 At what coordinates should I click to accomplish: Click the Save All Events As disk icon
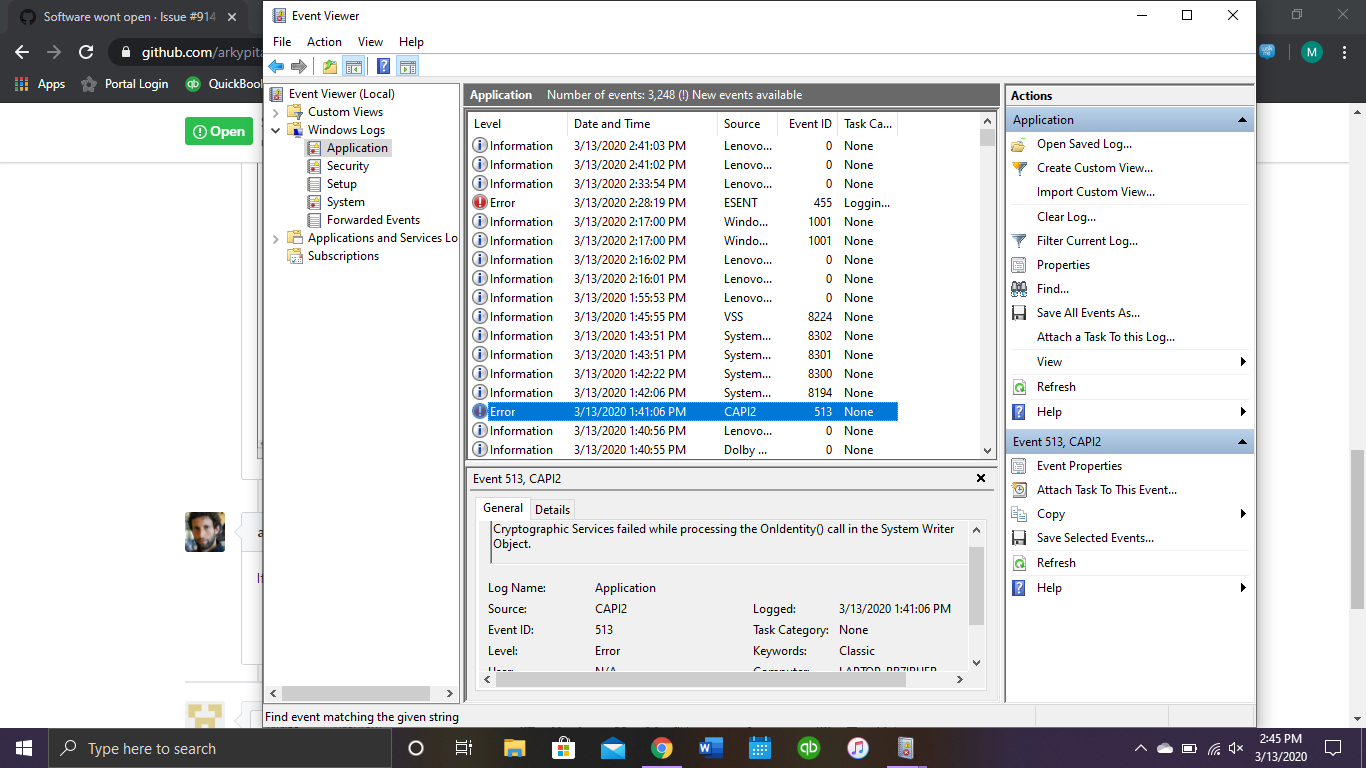coord(1019,313)
